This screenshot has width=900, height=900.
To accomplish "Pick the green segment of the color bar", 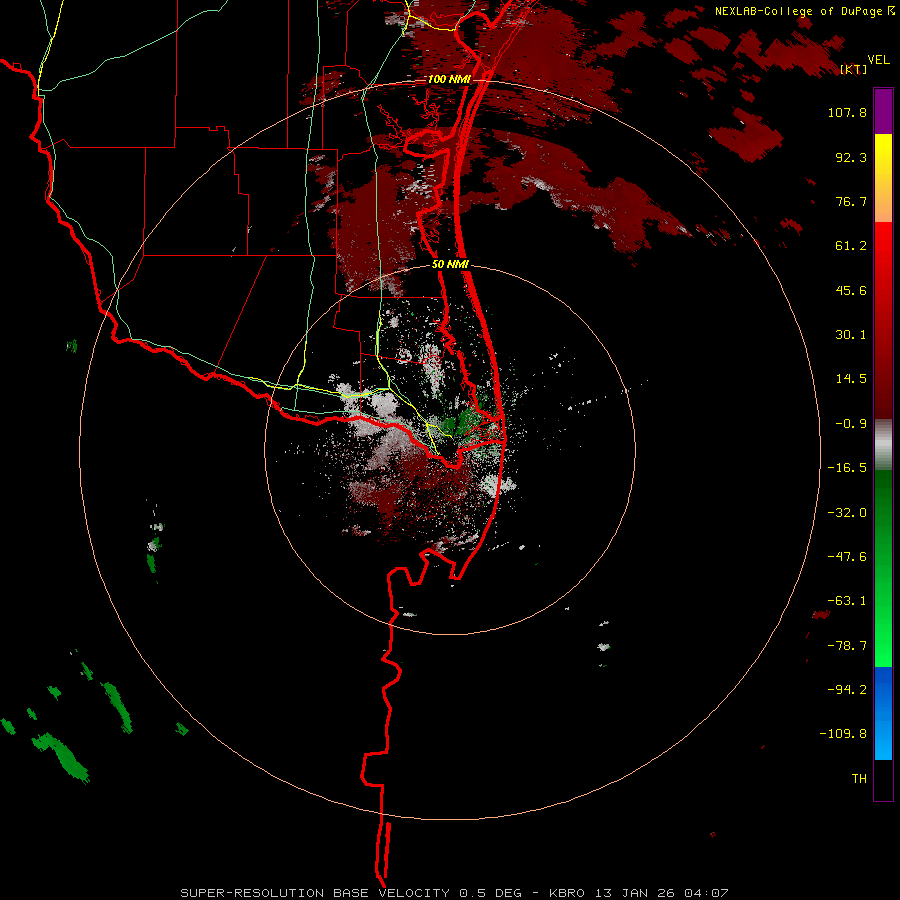I will pos(883,568).
